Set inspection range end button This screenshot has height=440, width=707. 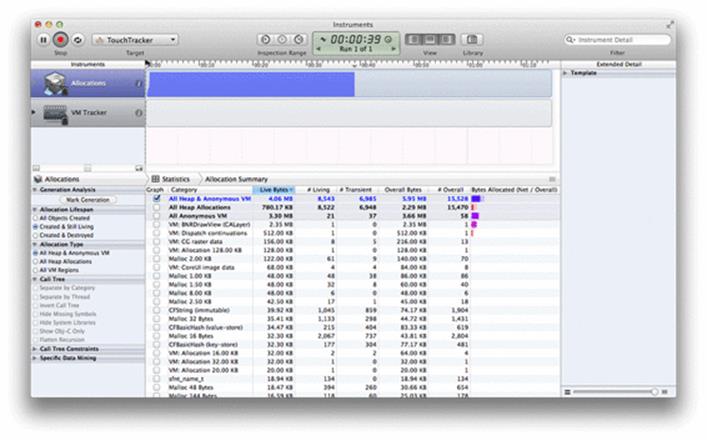tap(298, 40)
